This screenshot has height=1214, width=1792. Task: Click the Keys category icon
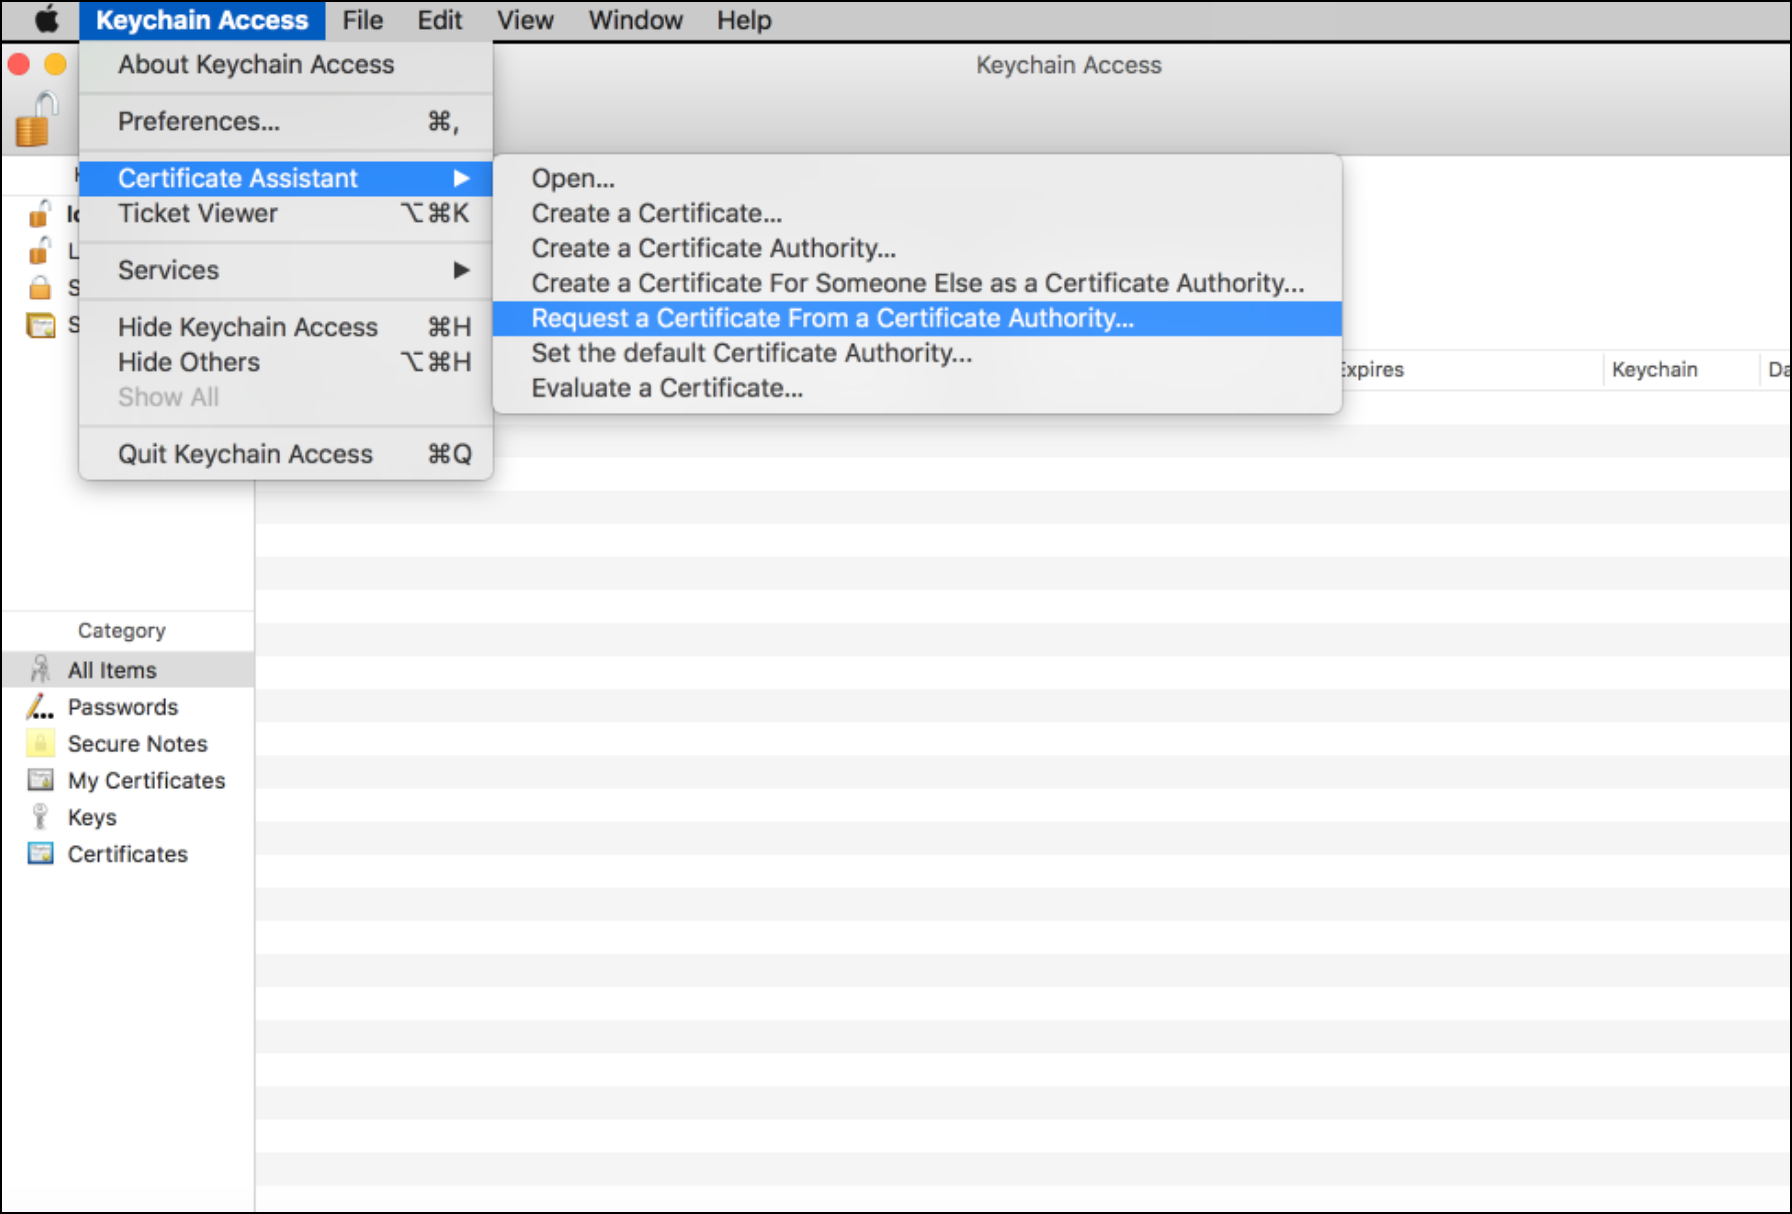[40, 817]
